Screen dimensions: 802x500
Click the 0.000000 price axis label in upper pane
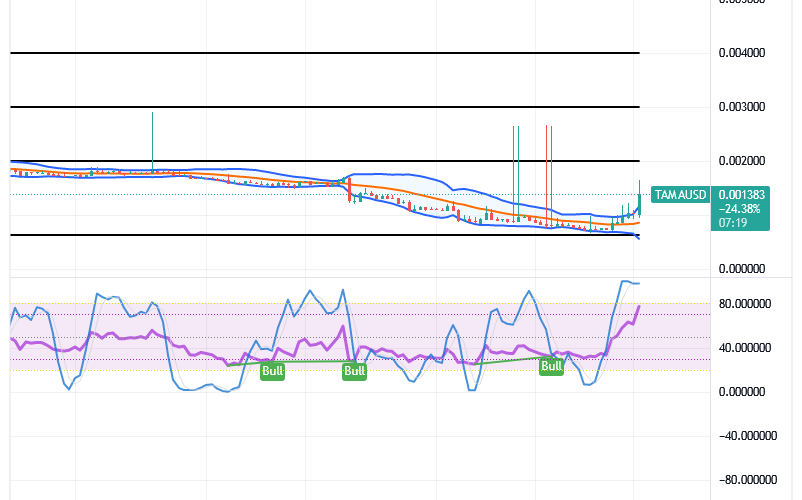742,268
